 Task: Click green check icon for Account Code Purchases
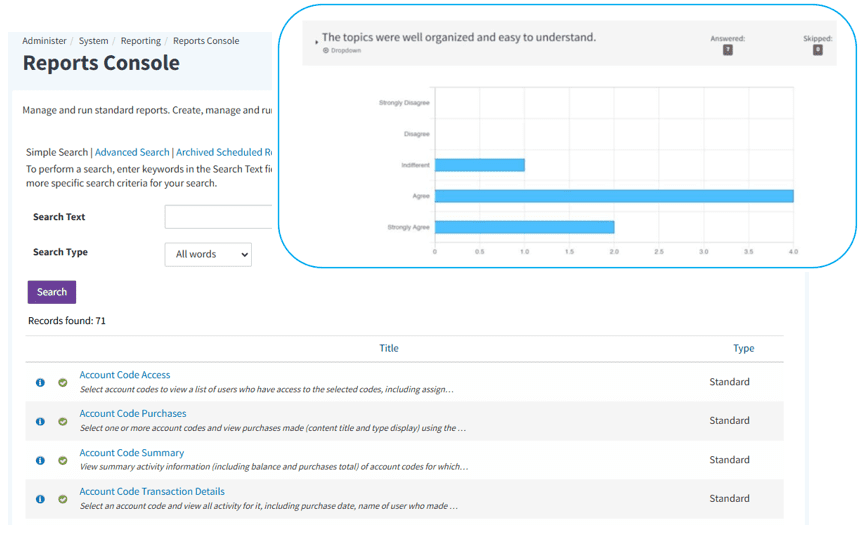63,421
